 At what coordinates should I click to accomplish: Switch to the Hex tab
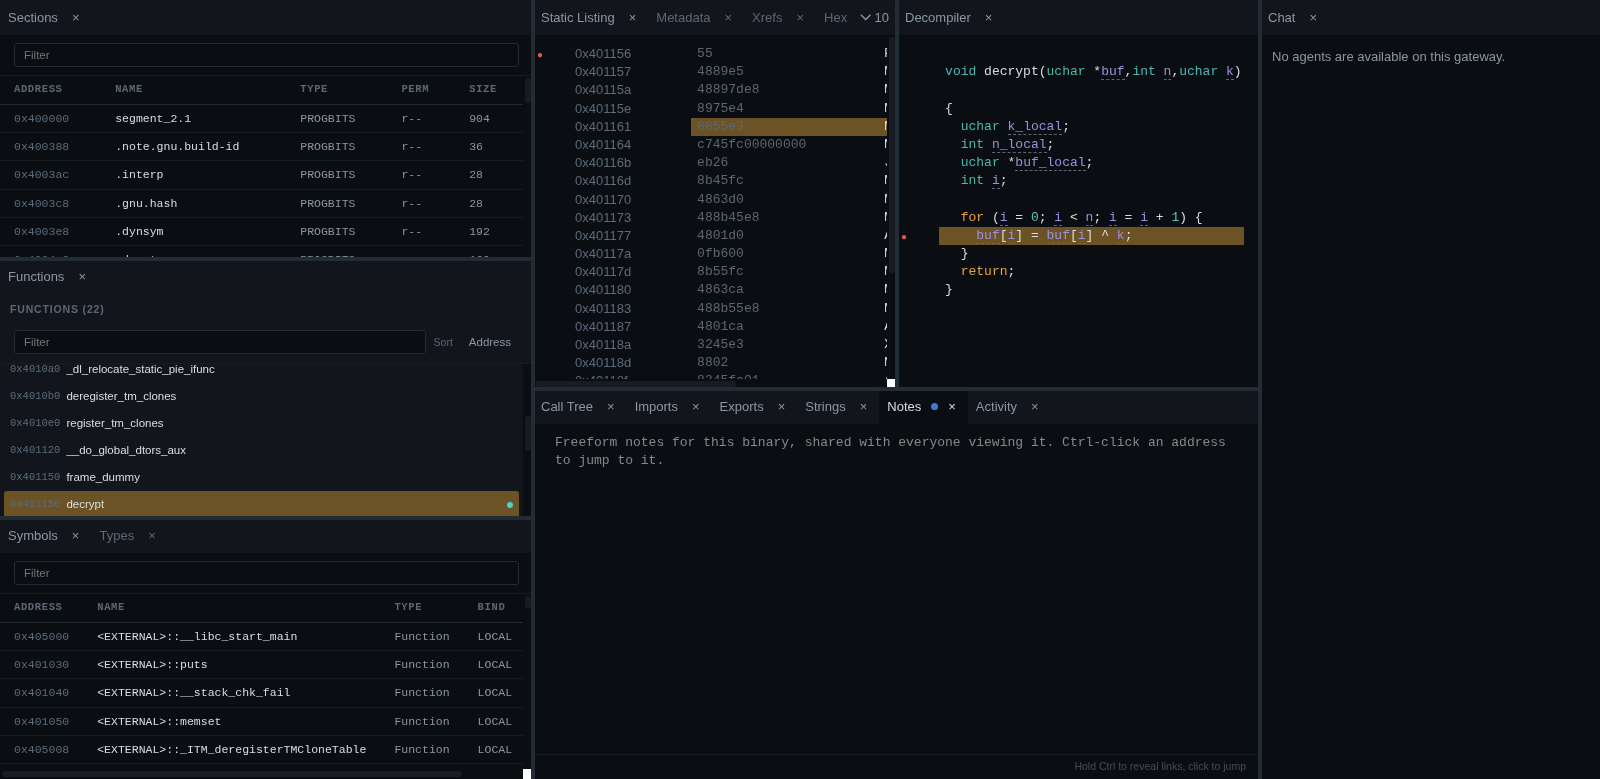(x=835, y=18)
